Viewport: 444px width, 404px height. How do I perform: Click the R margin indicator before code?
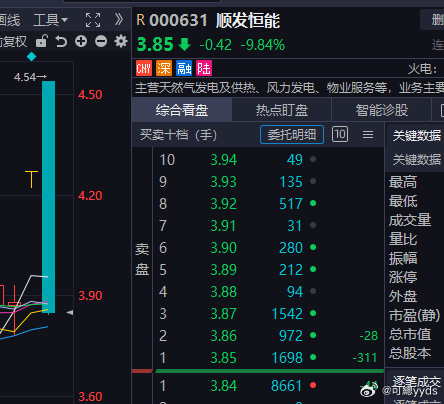141,20
